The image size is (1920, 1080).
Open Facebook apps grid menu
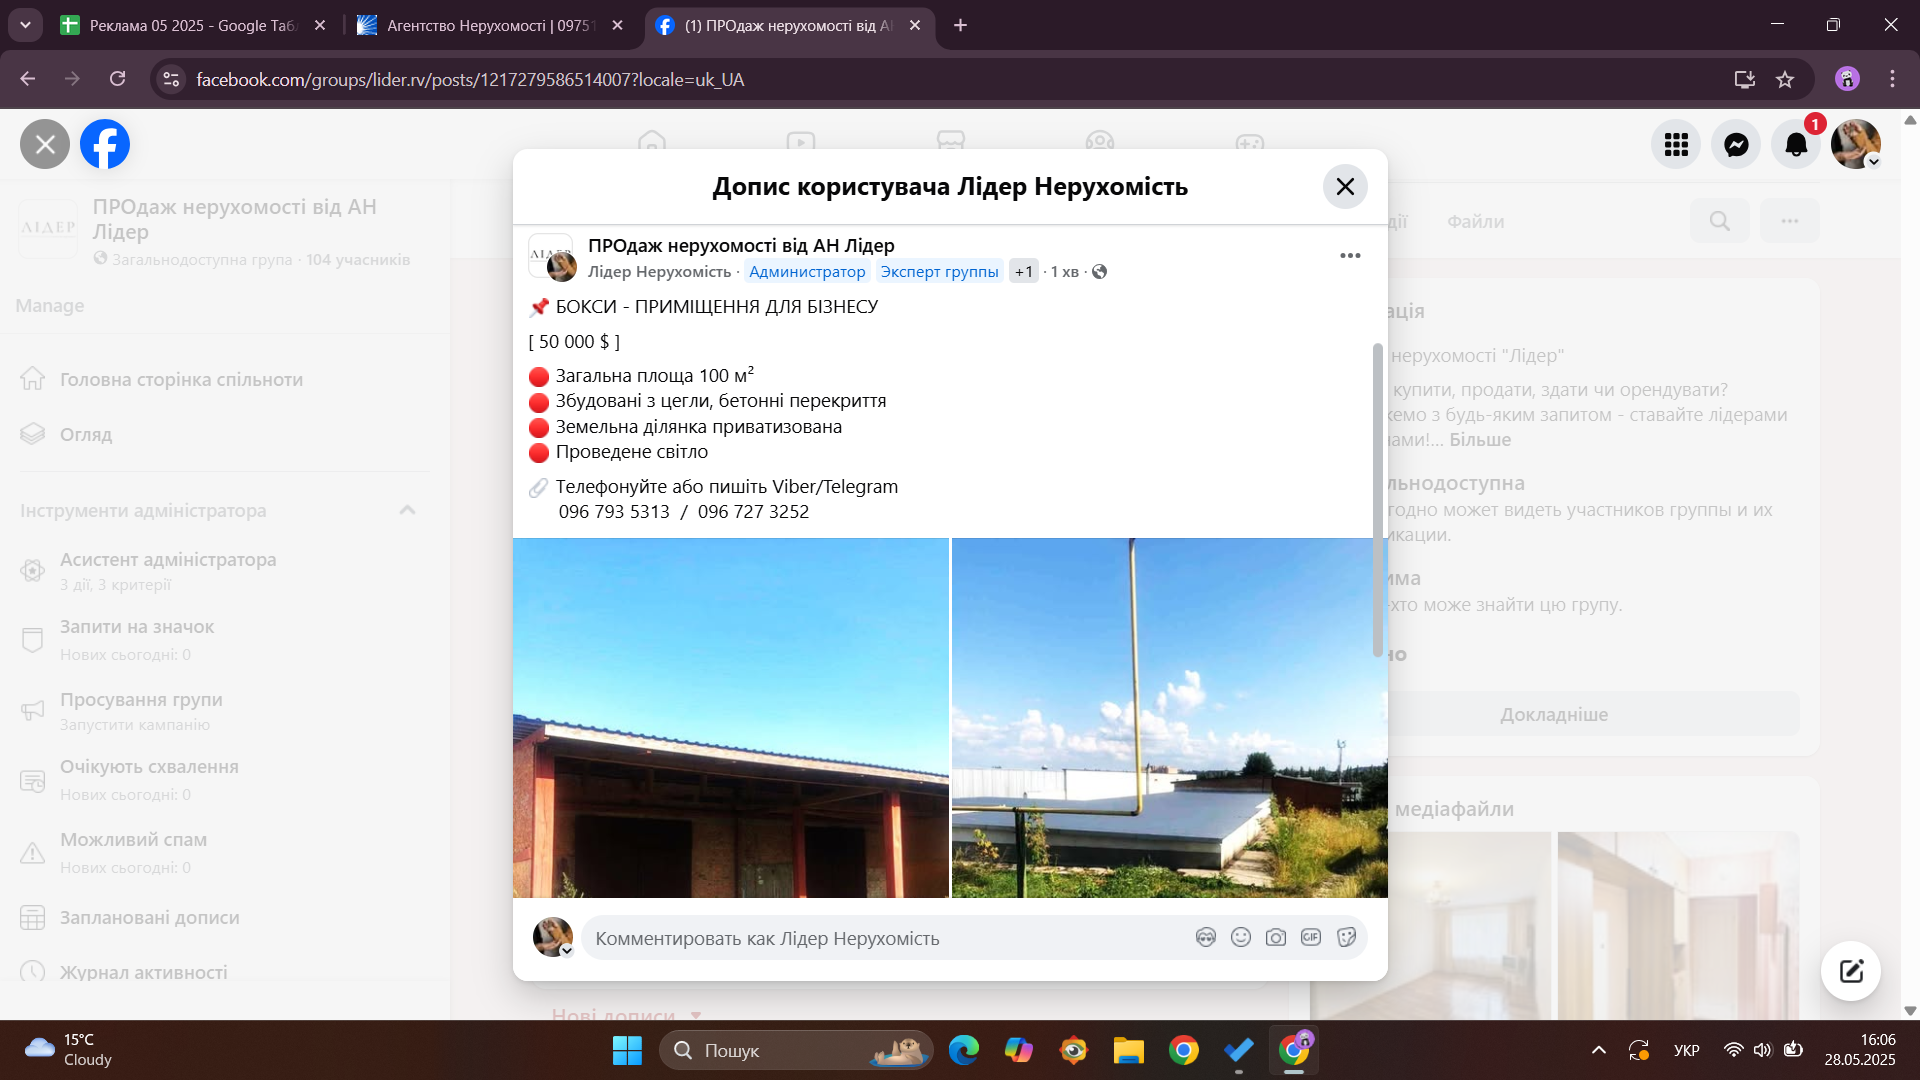1676,145
